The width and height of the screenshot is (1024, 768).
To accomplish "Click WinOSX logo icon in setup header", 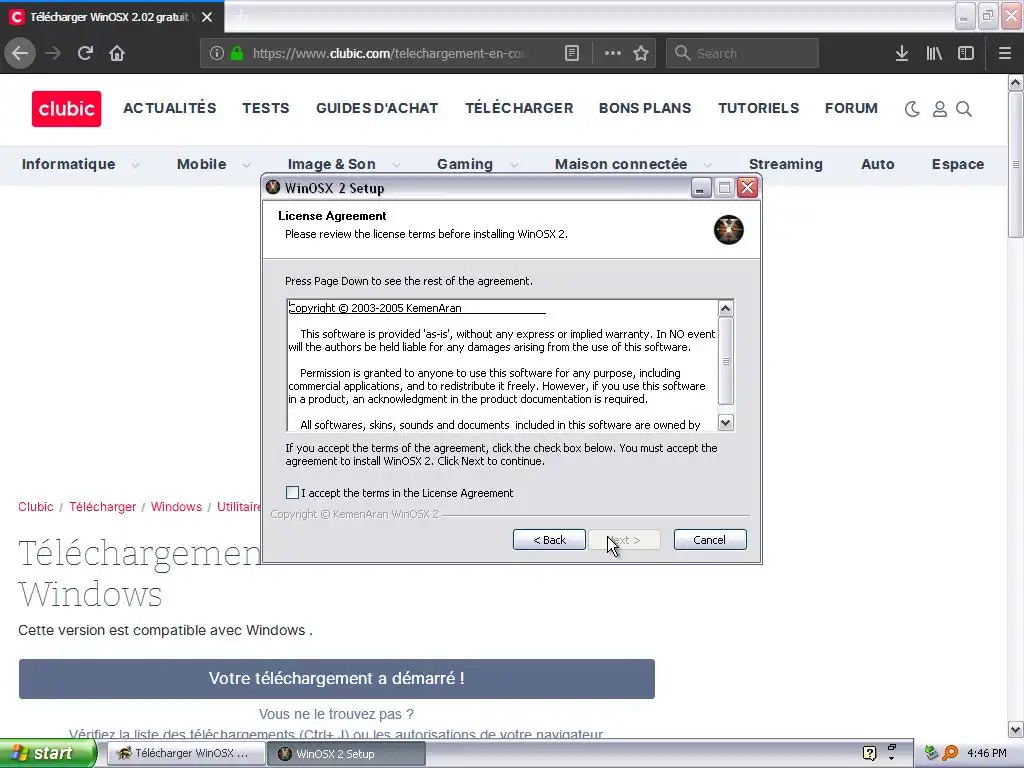I will 728,230.
